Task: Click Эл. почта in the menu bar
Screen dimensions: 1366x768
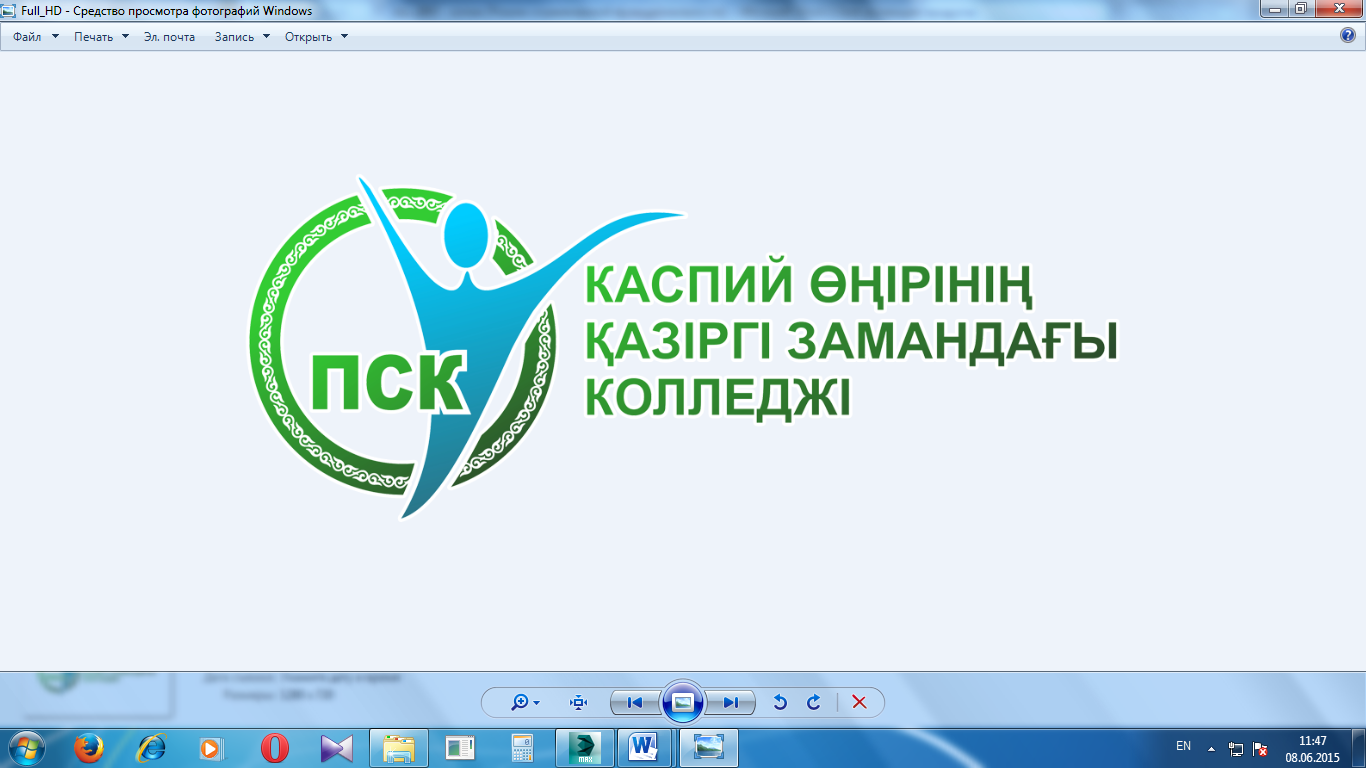Action: pos(169,36)
